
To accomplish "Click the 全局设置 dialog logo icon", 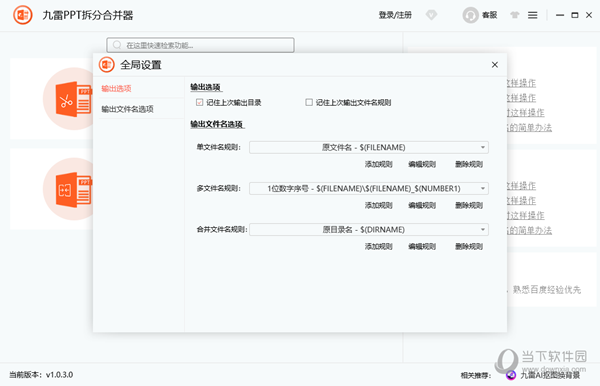I will pyautogui.click(x=107, y=65).
